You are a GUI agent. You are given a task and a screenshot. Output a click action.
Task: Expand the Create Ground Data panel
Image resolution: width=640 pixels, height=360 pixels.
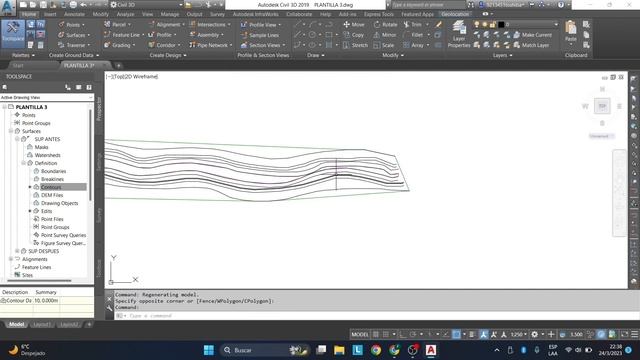74,55
